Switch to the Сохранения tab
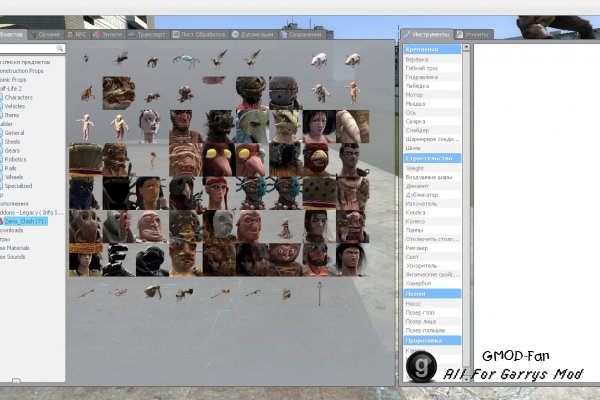This screenshot has height=400, width=600. [301, 34]
